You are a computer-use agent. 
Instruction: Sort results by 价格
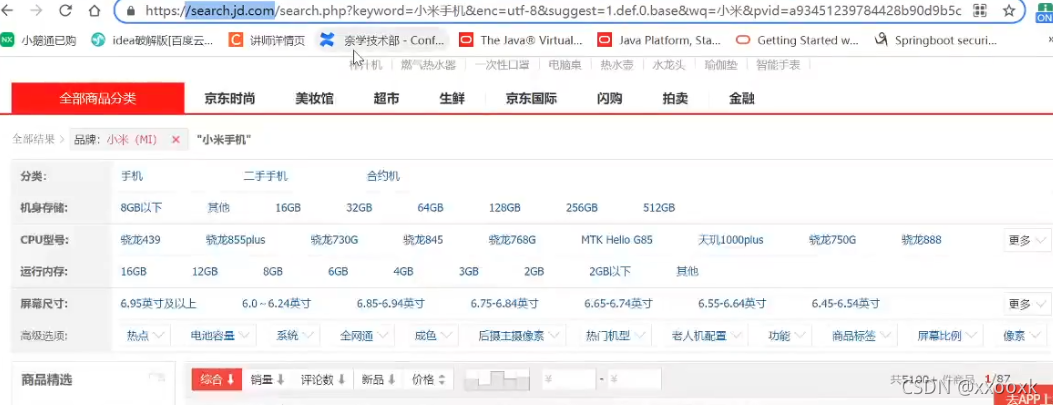(x=428, y=379)
